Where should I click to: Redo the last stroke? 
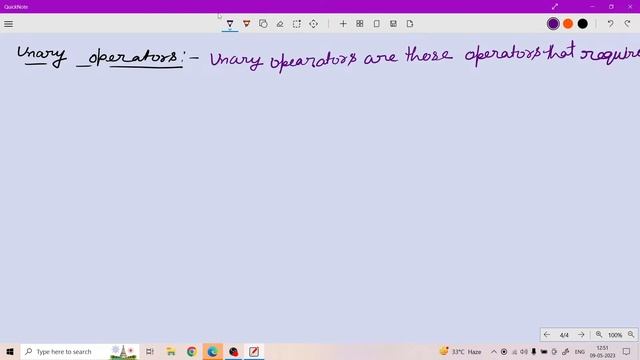[627, 24]
